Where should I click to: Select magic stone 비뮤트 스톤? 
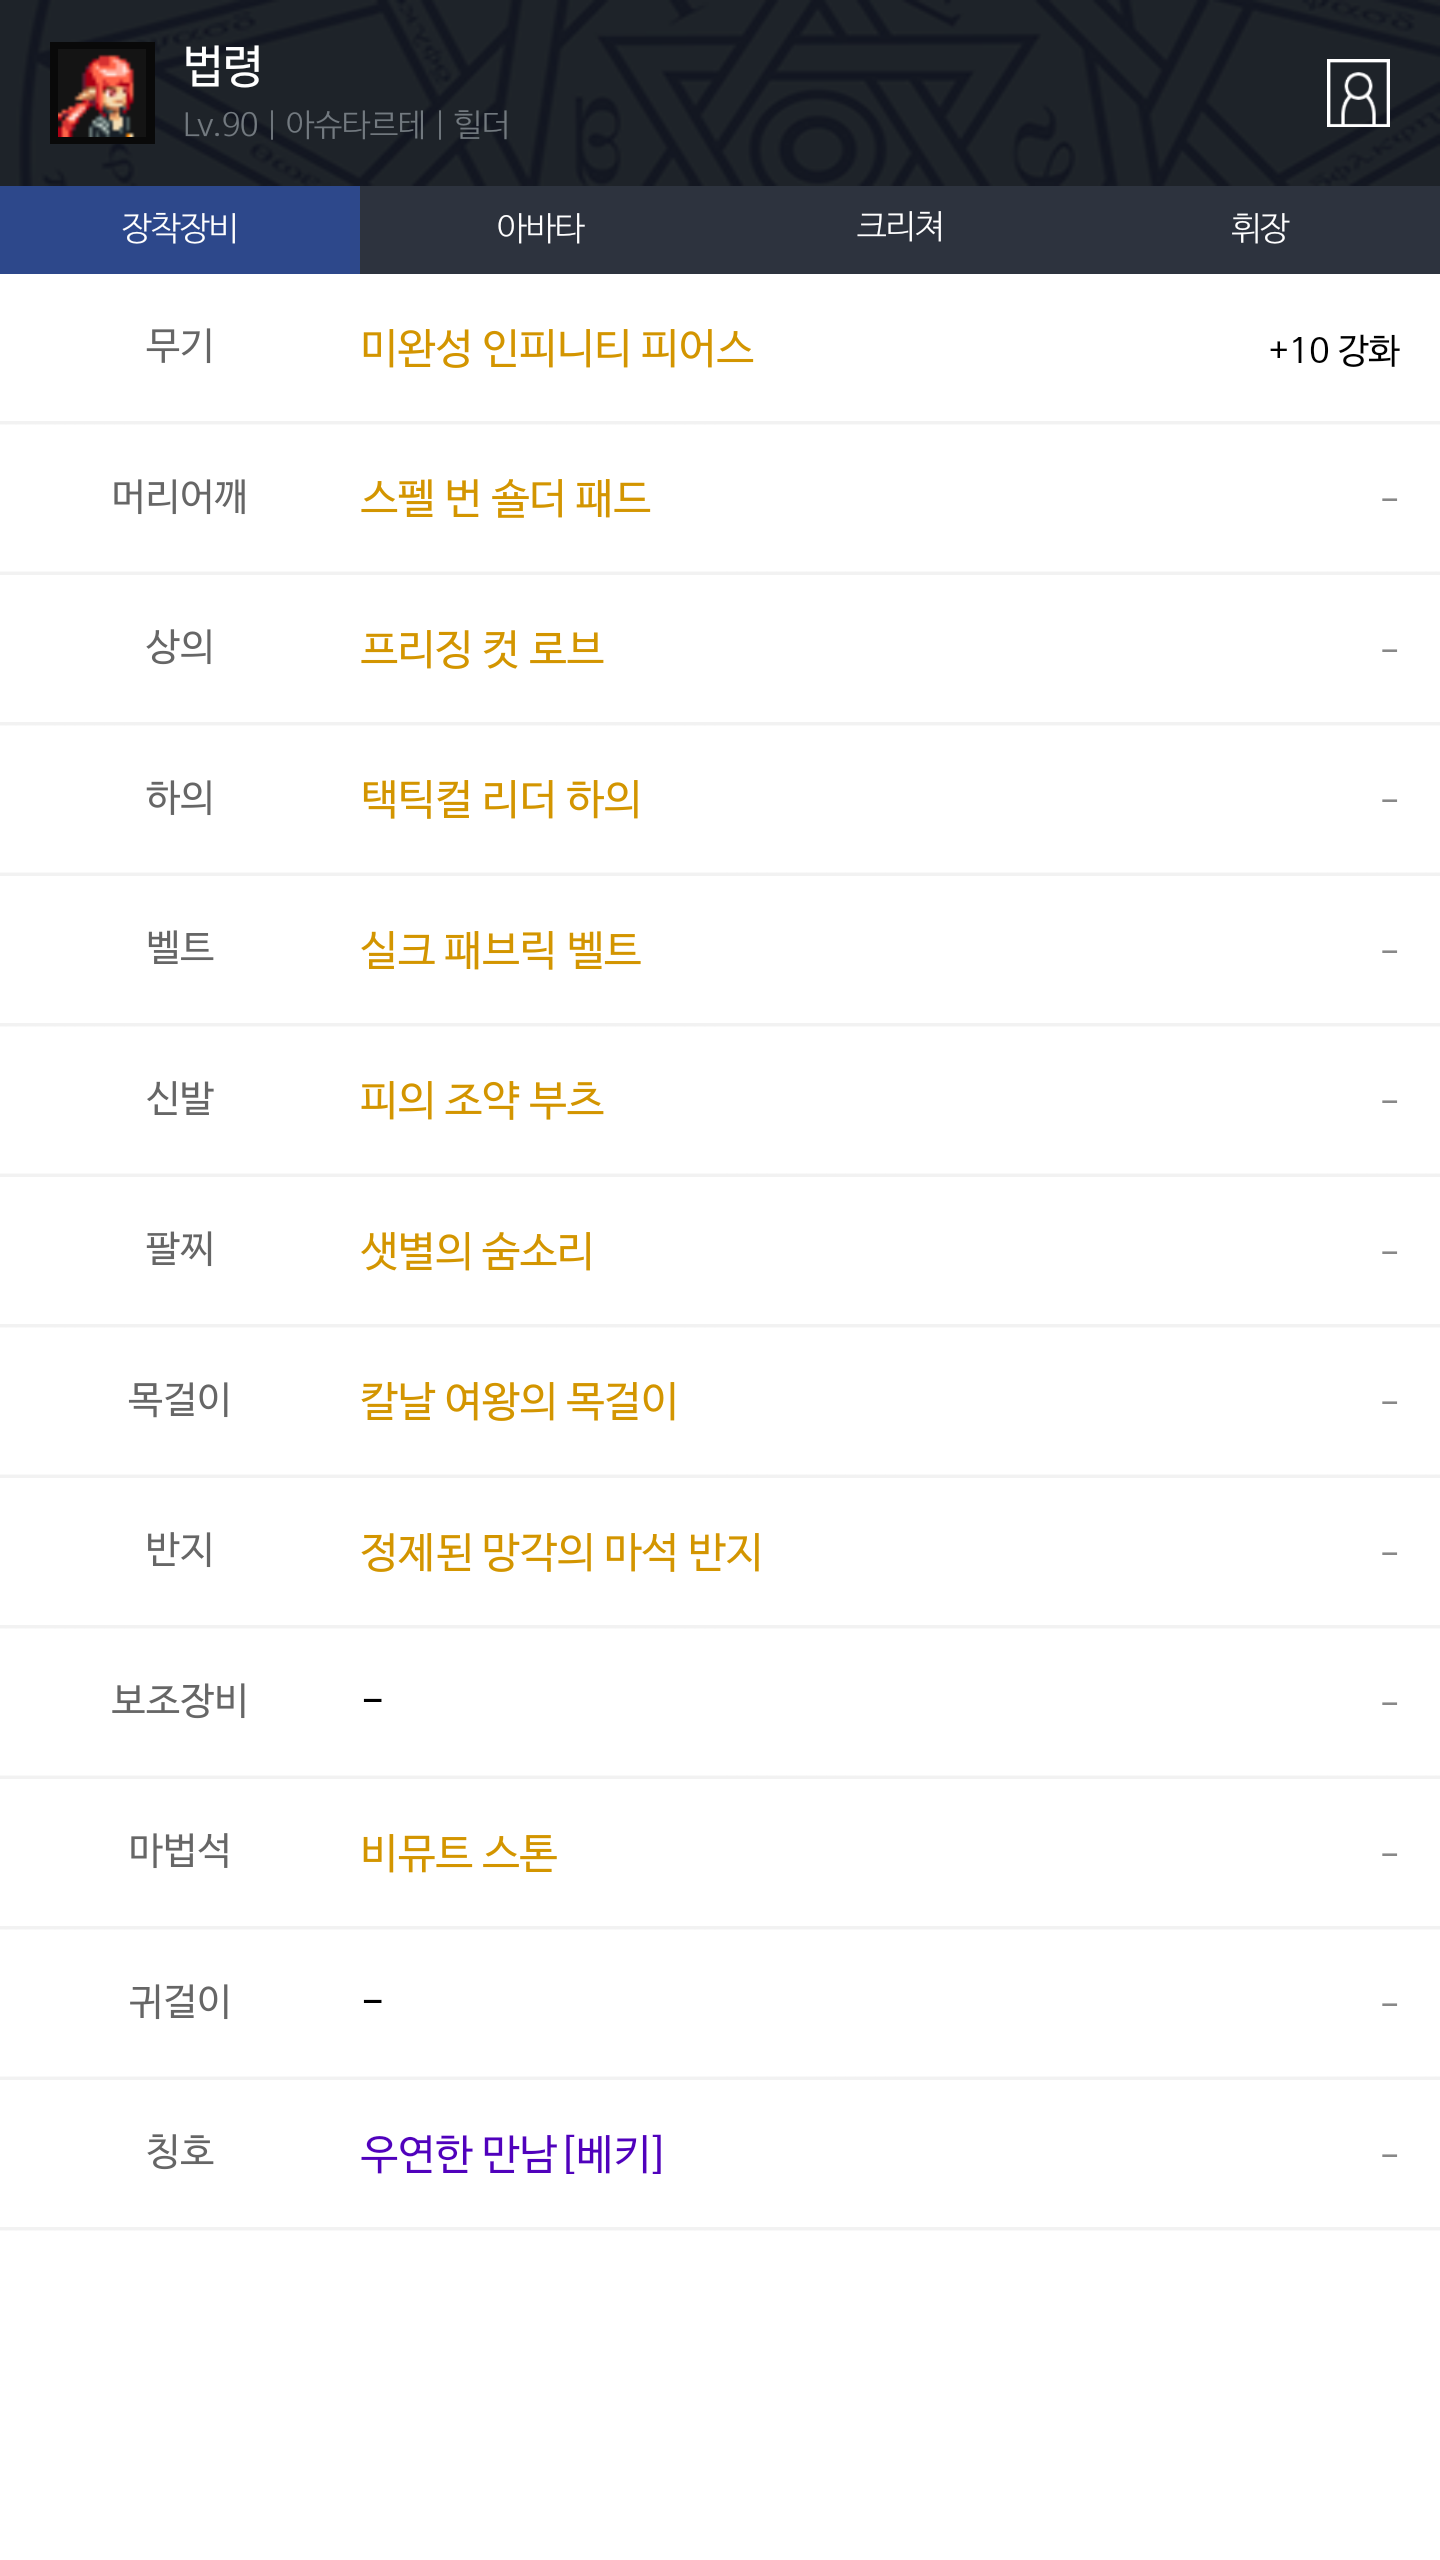458,1853
